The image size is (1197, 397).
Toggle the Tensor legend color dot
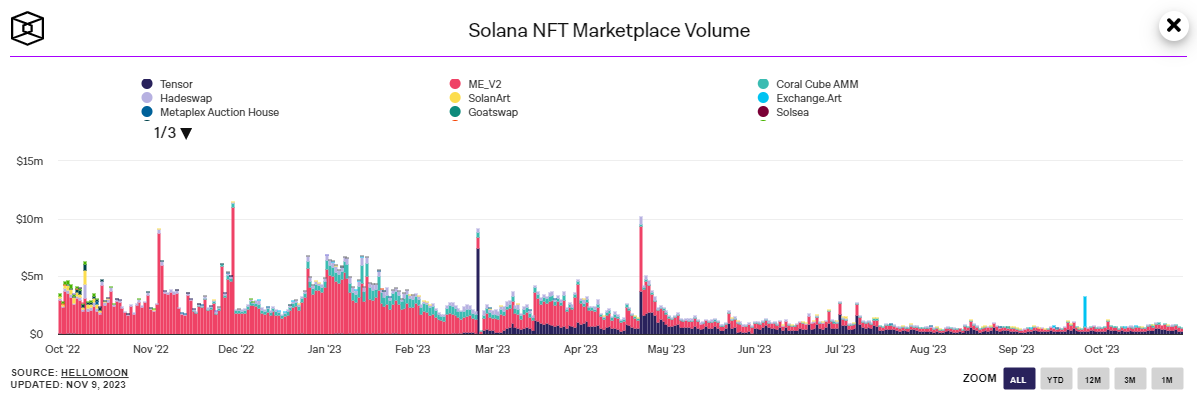coord(147,84)
